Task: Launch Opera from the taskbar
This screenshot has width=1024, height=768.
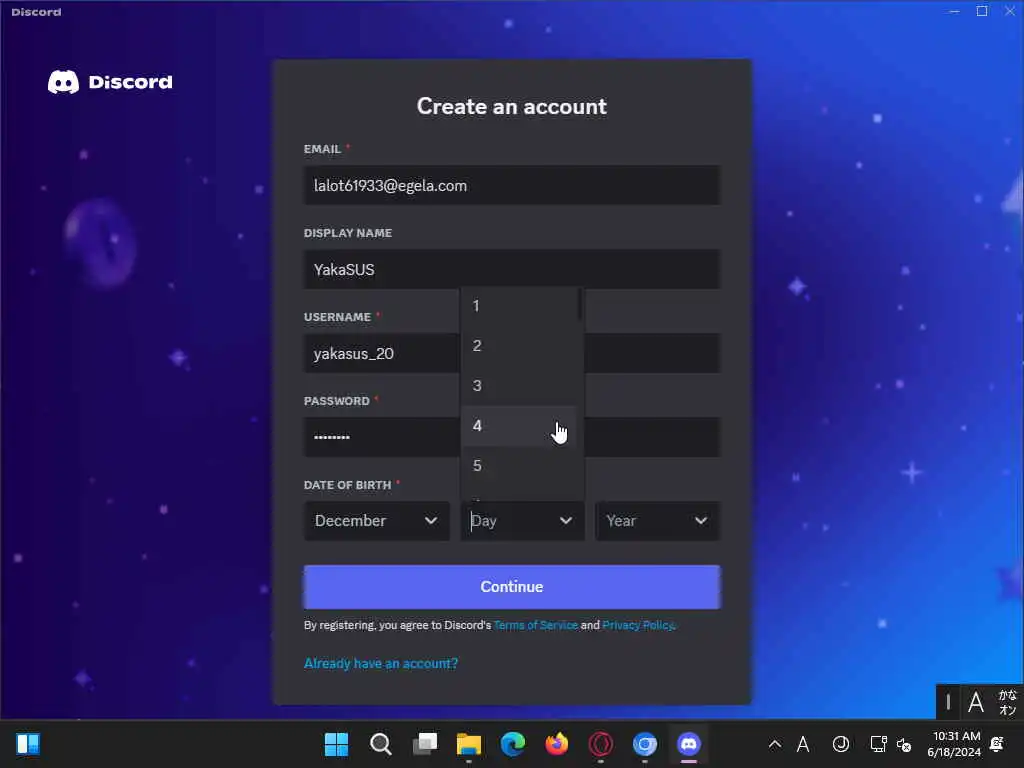Action: pyautogui.click(x=601, y=744)
